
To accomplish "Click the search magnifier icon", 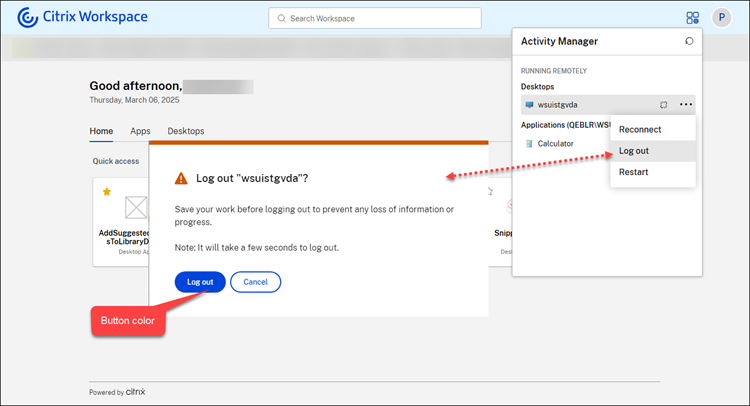I will click(282, 19).
